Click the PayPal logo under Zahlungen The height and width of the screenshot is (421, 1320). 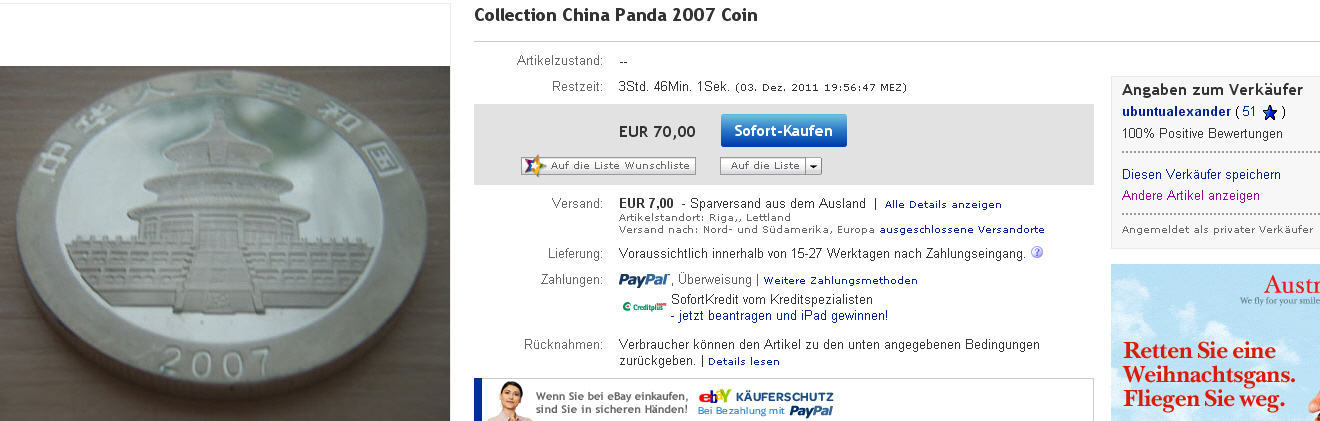644,280
